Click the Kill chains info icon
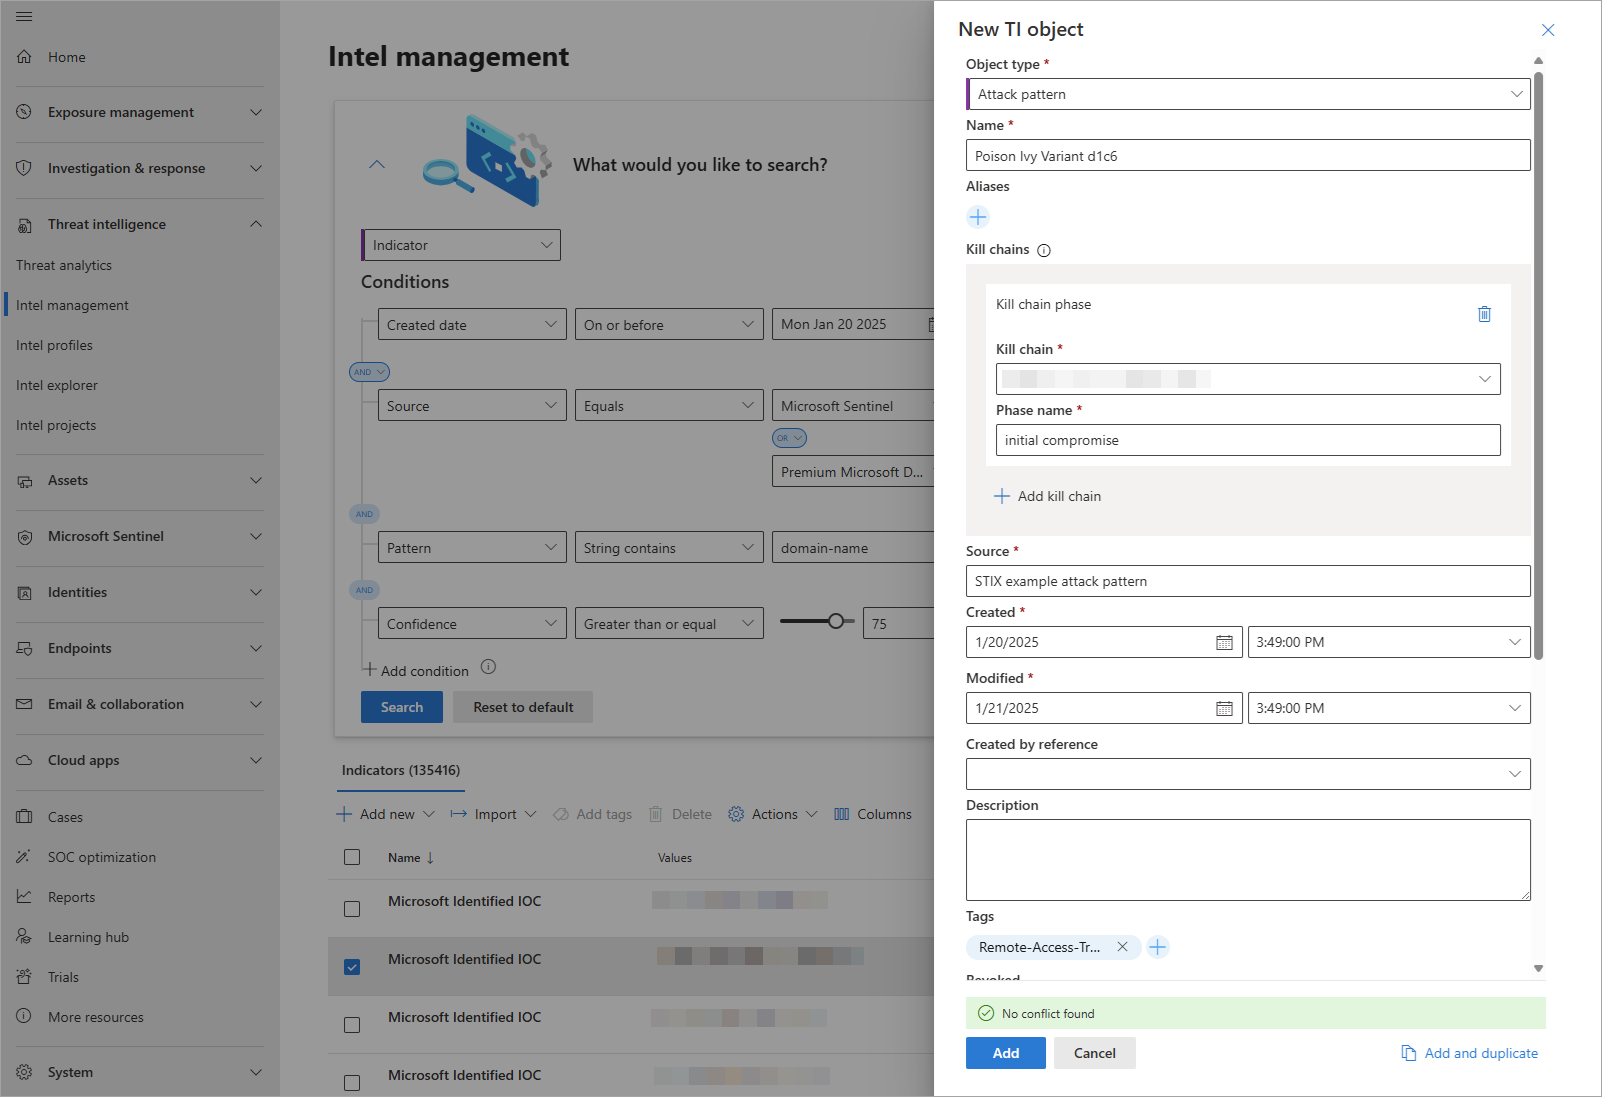1602x1097 pixels. click(x=1044, y=251)
